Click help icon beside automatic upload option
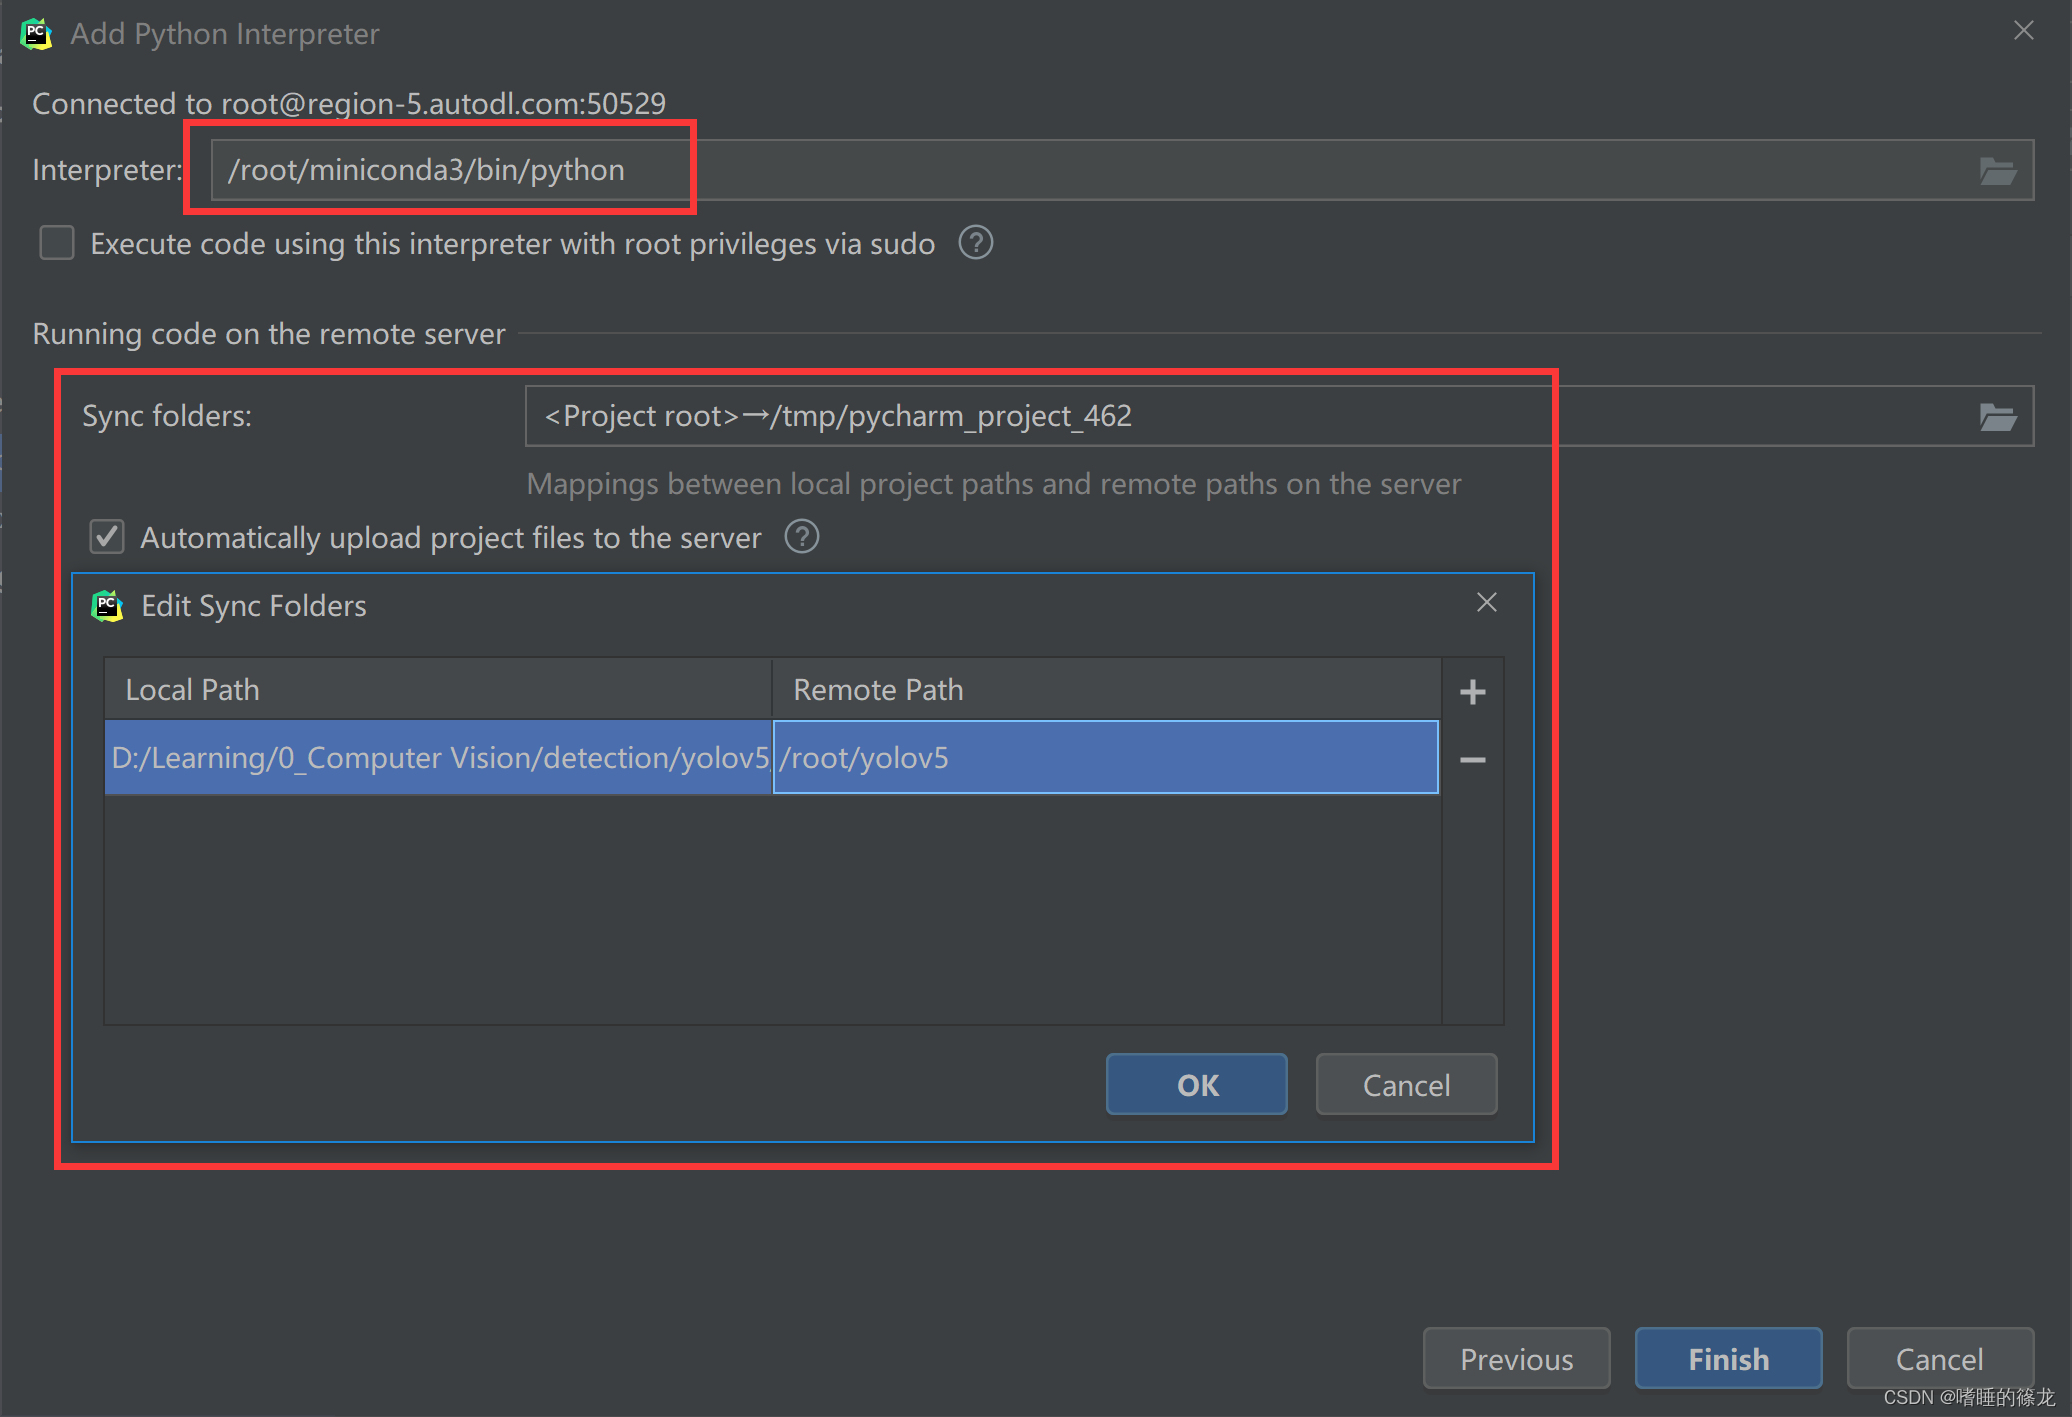Image resolution: width=2072 pixels, height=1417 pixels. [x=801, y=537]
